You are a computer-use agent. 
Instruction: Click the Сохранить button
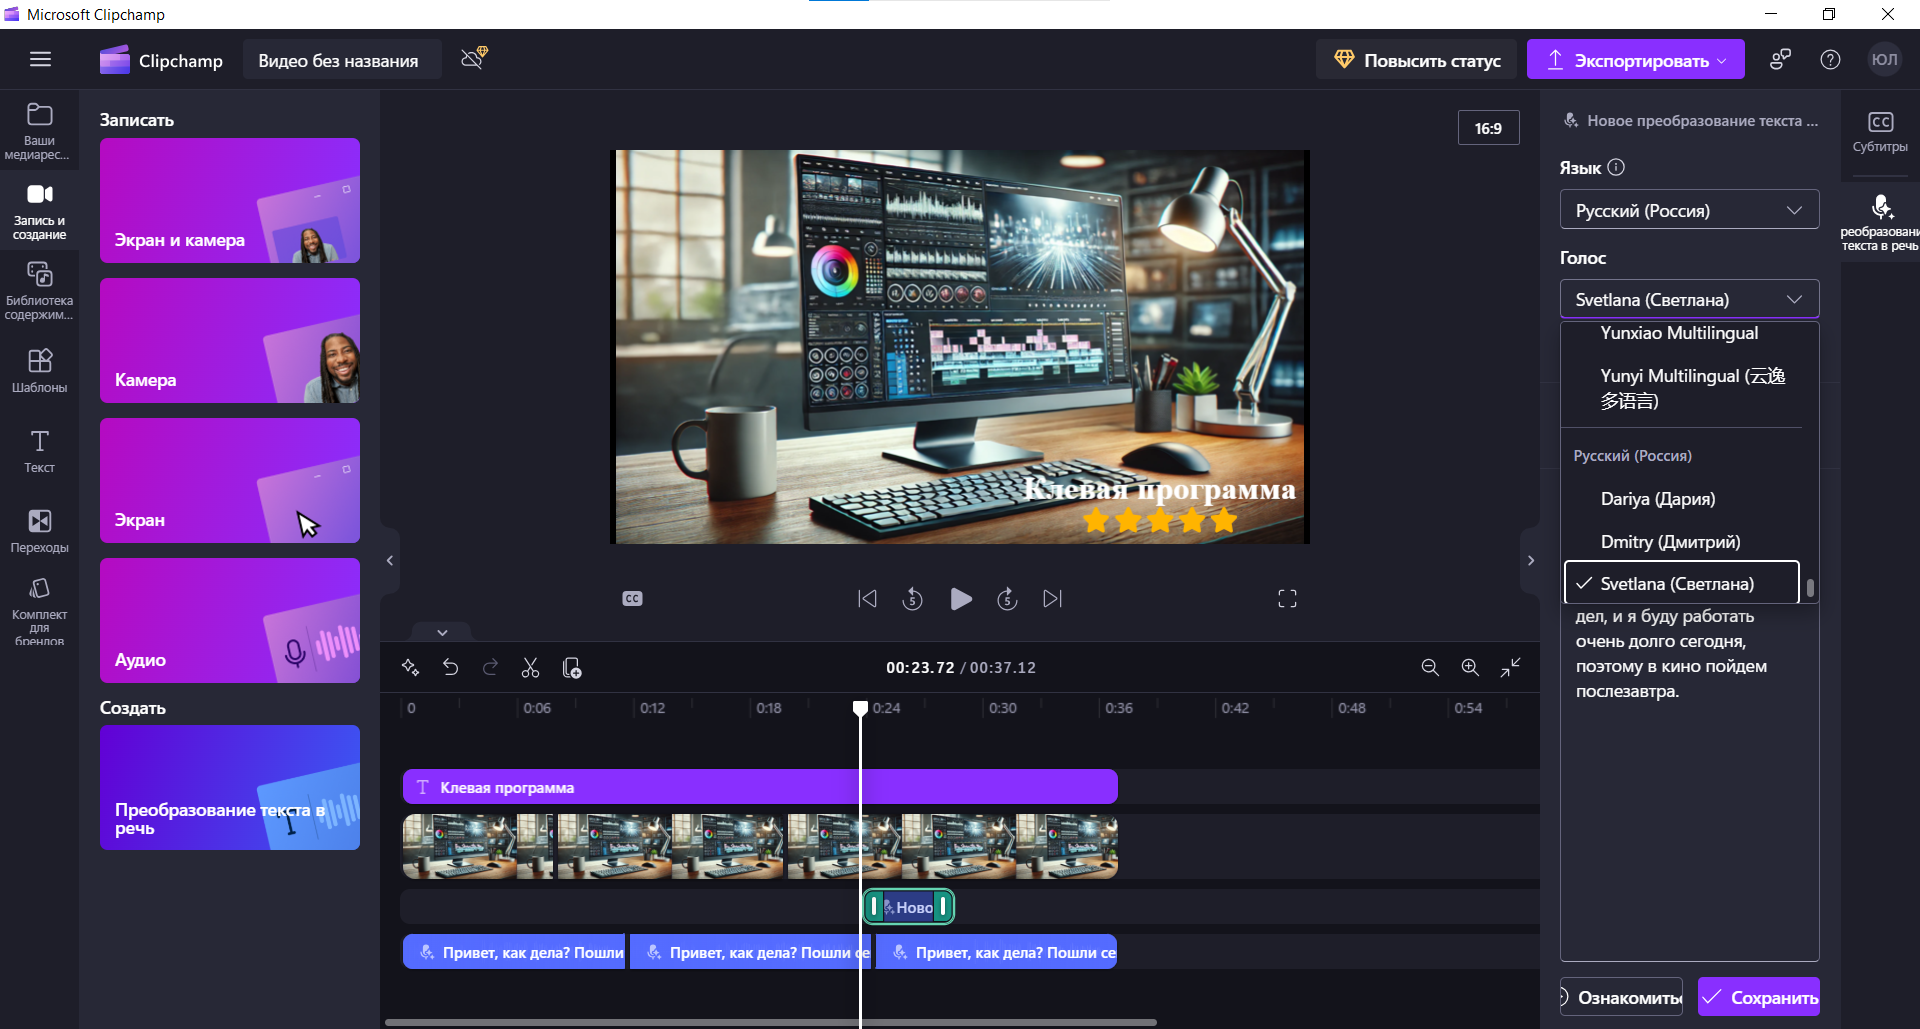coord(1759,997)
